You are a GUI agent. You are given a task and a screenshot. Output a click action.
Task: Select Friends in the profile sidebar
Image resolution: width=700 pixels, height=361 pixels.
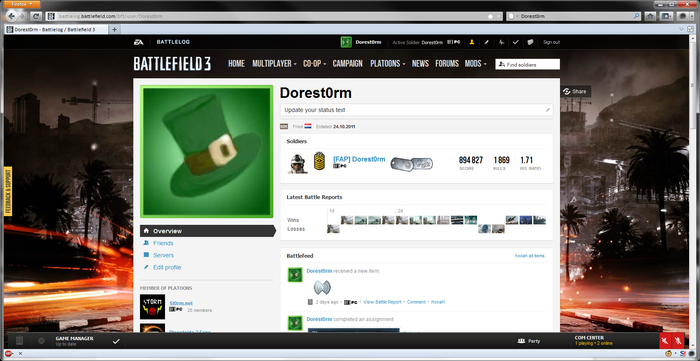[x=163, y=243]
